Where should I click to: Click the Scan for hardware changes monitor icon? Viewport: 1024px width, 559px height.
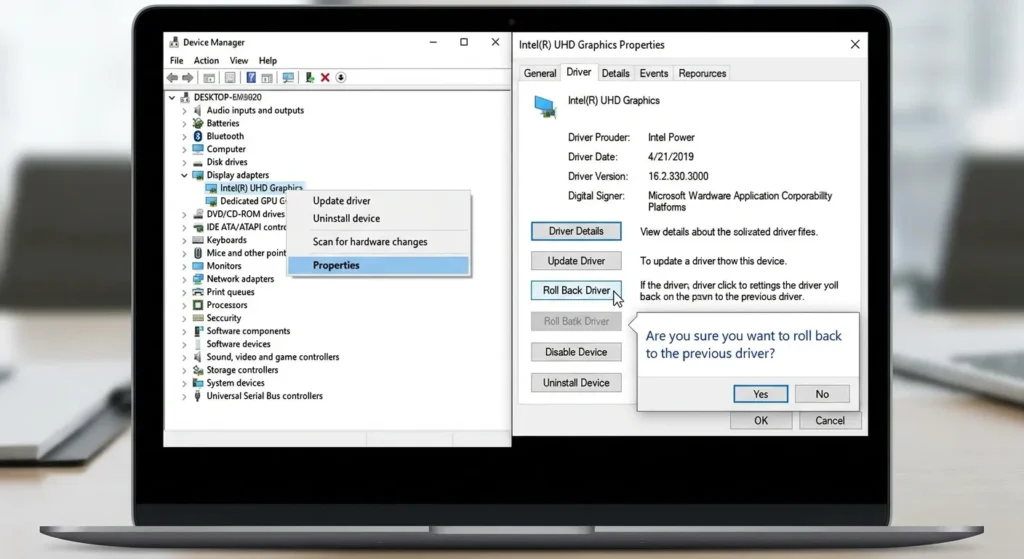pyautogui.click(x=288, y=78)
